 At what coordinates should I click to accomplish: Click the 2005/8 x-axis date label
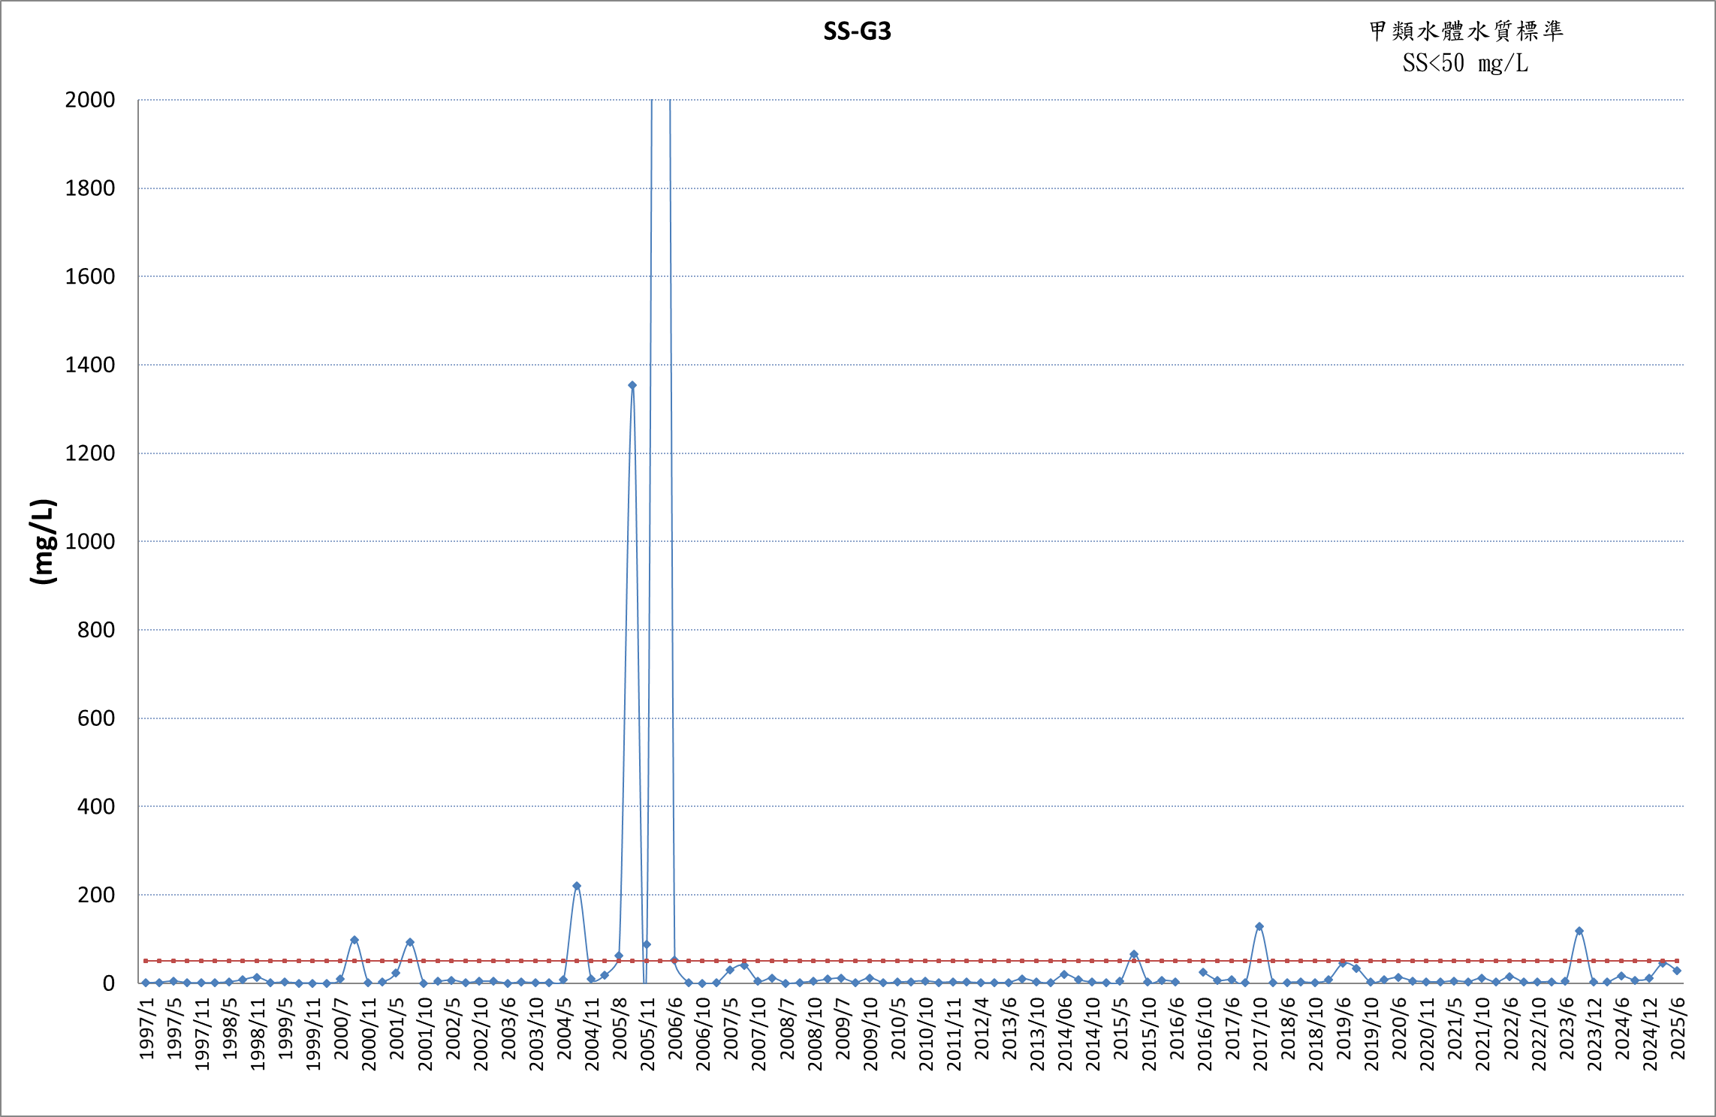(620, 1027)
